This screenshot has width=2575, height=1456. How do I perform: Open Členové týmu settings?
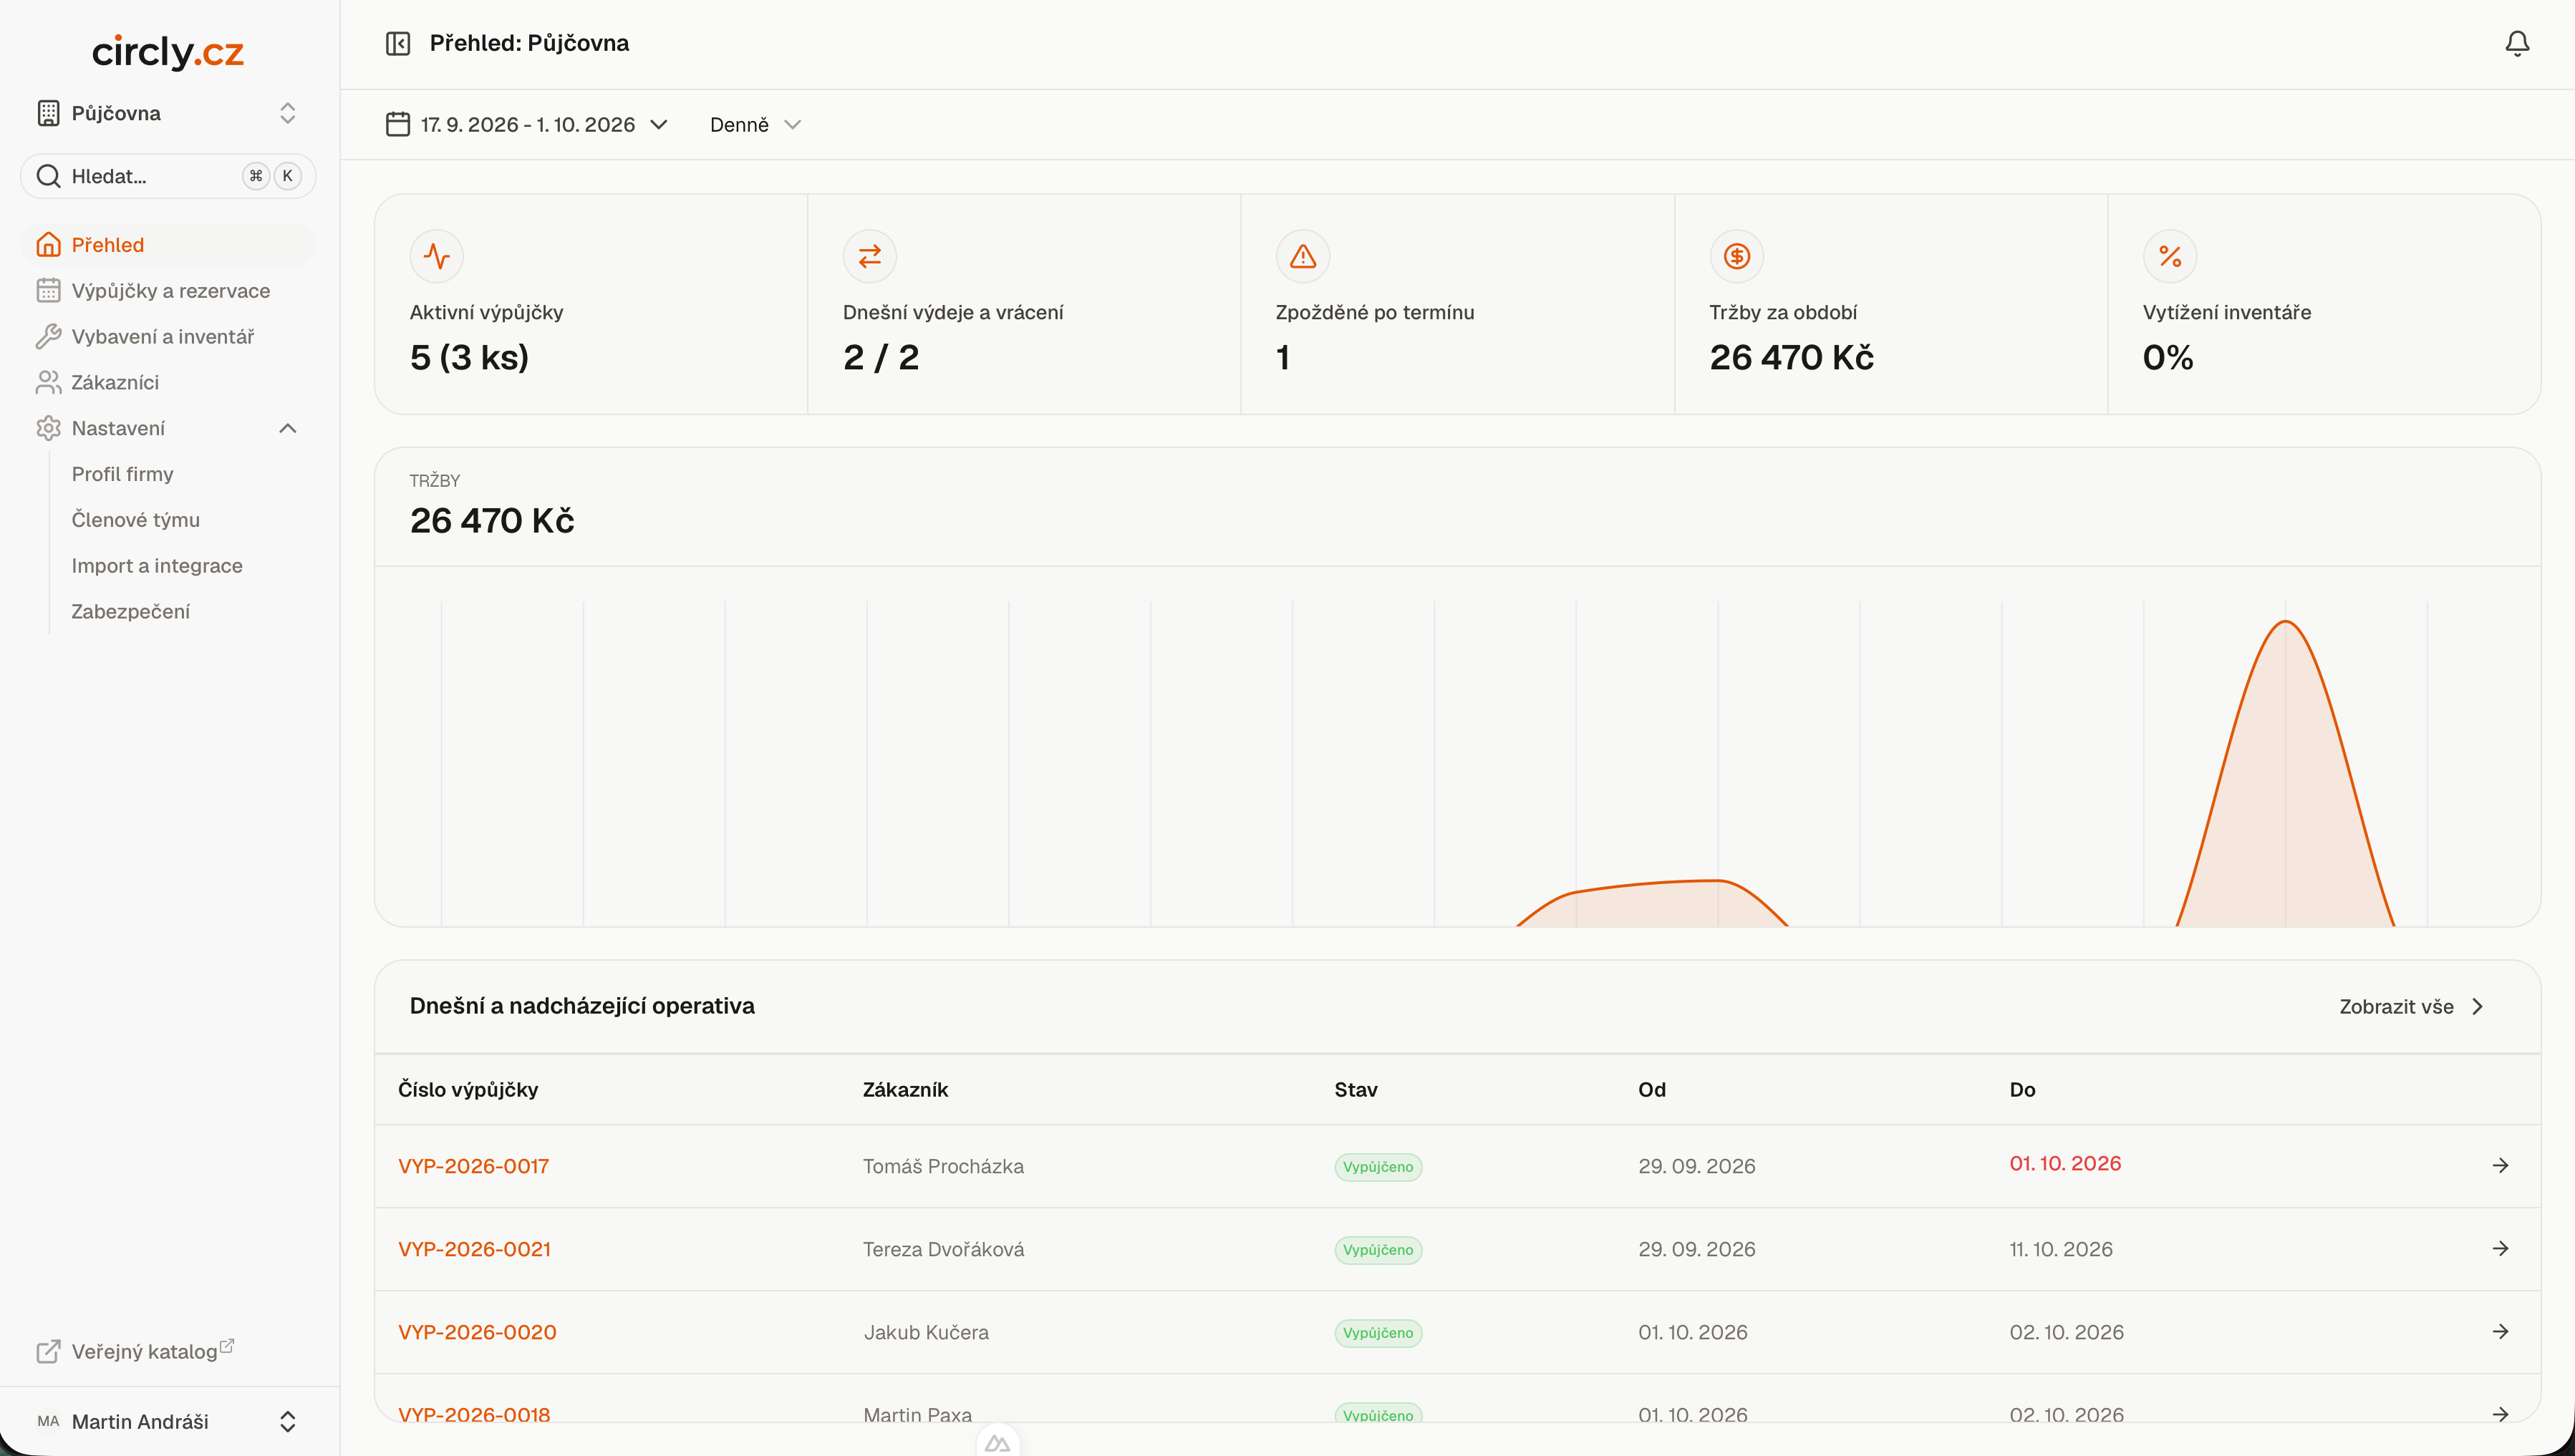point(135,520)
